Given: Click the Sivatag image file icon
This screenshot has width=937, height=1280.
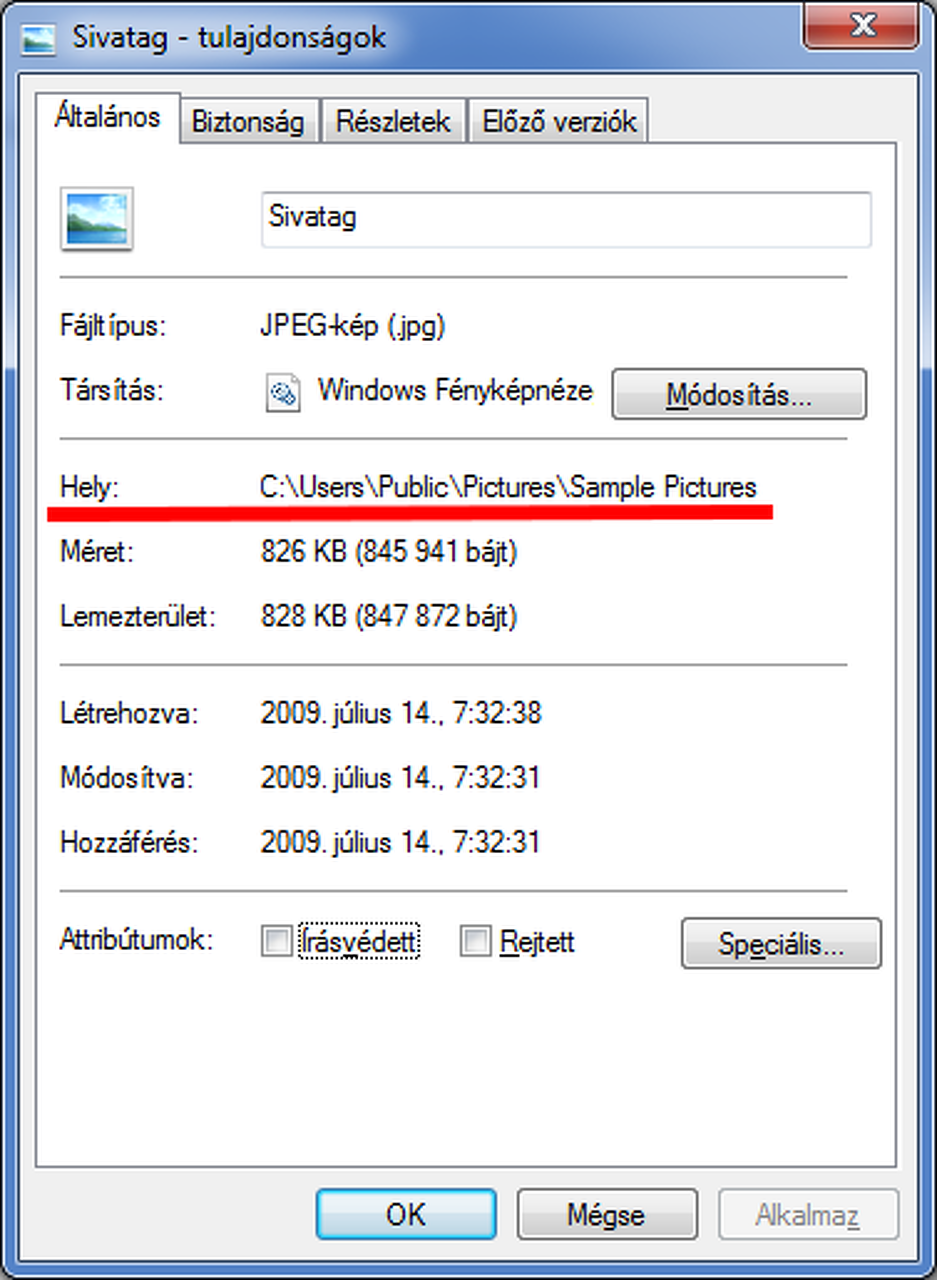Looking at the screenshot, I should (97, 218).
